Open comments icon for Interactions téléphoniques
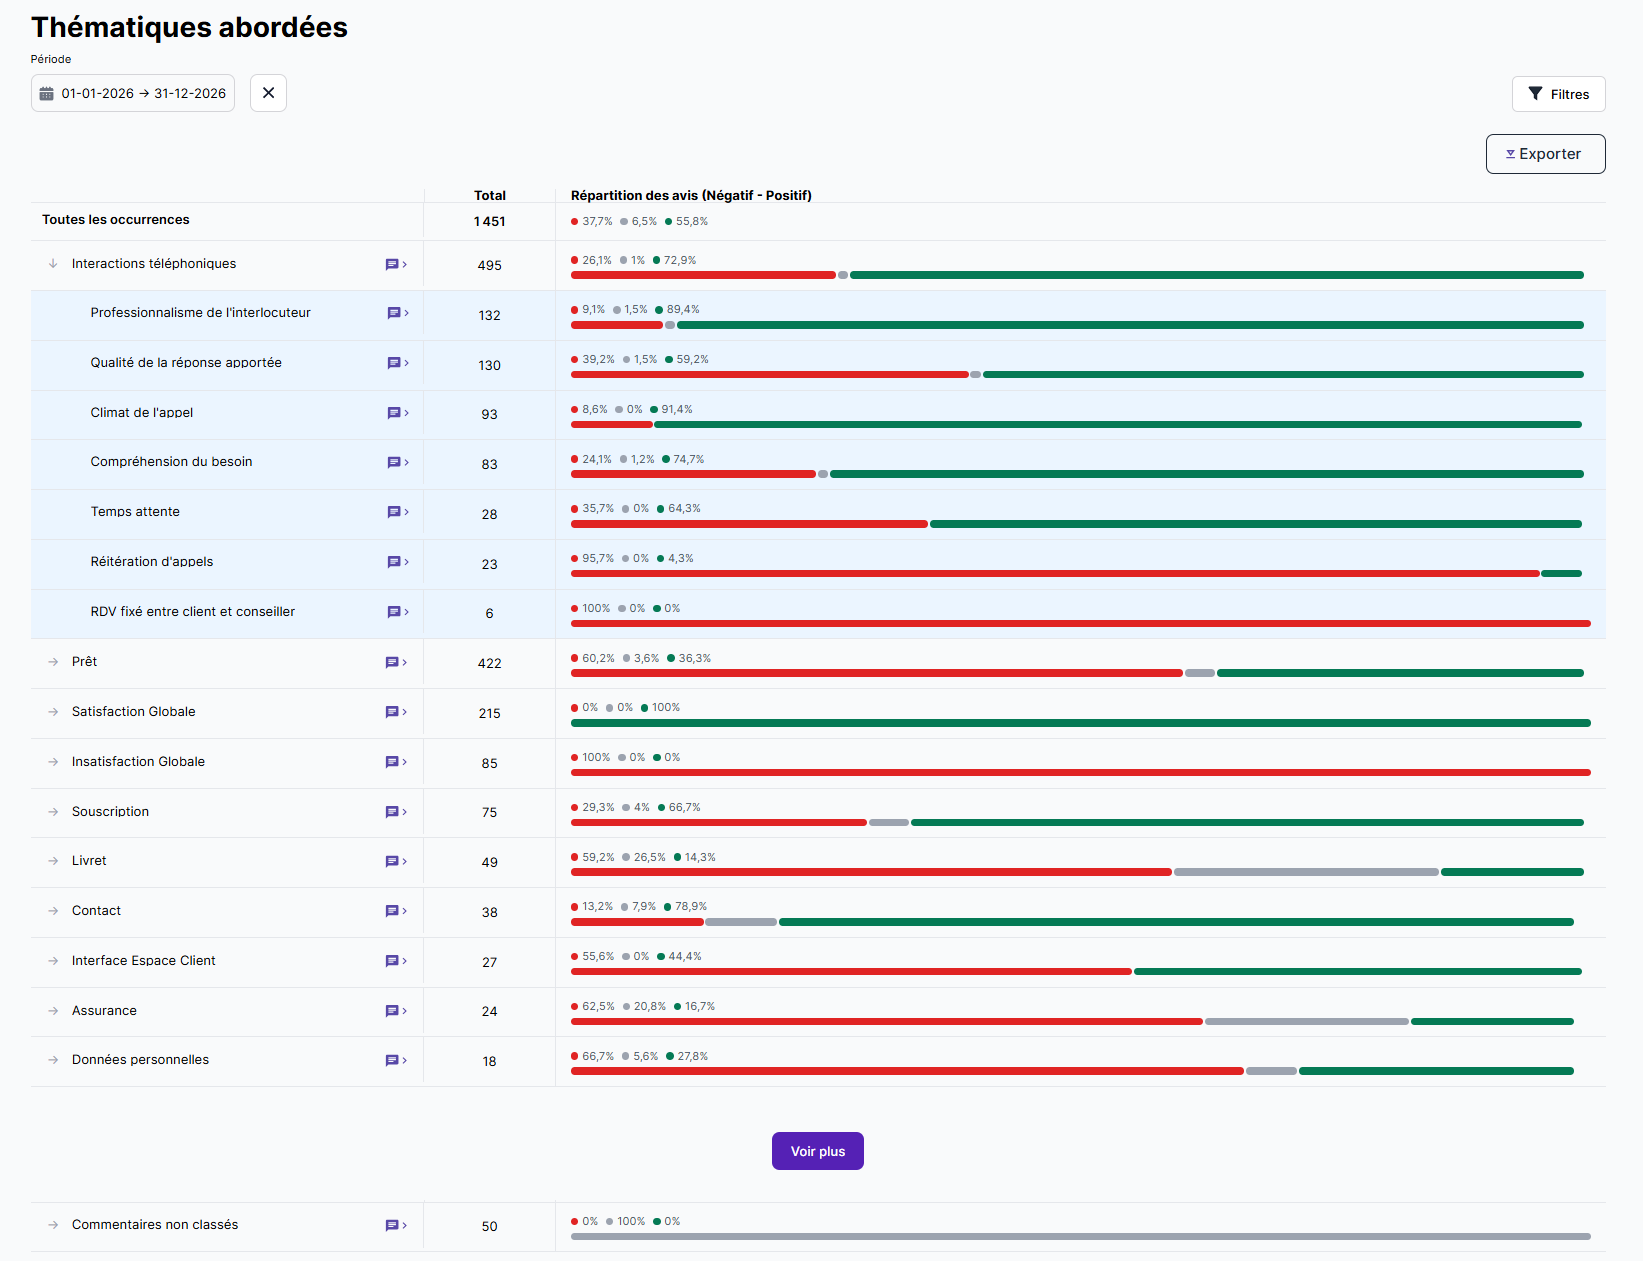 pyautogui.click(x=392, y=265)
